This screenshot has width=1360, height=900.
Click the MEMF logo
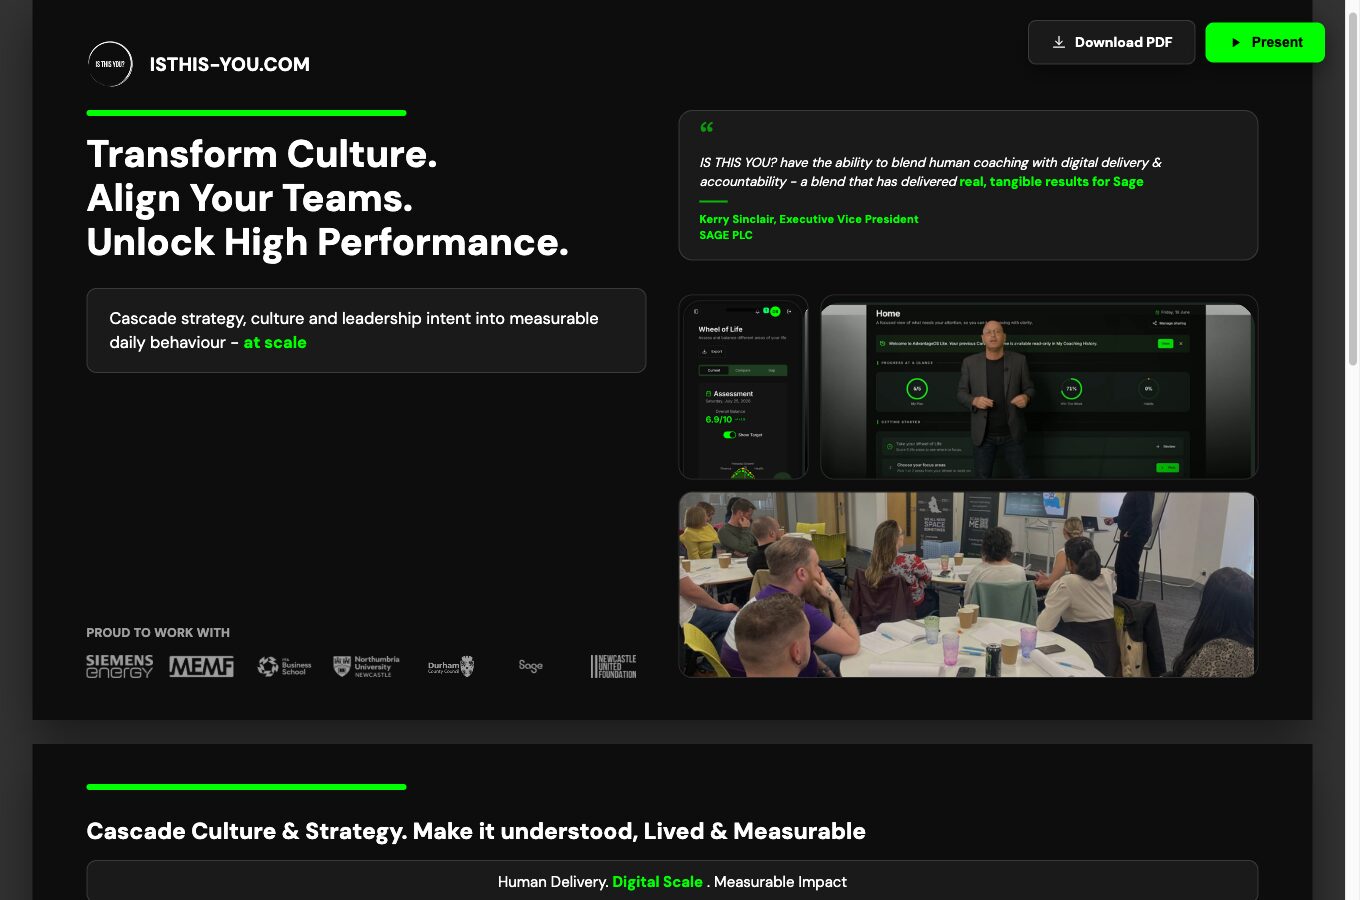pos(201,666)
